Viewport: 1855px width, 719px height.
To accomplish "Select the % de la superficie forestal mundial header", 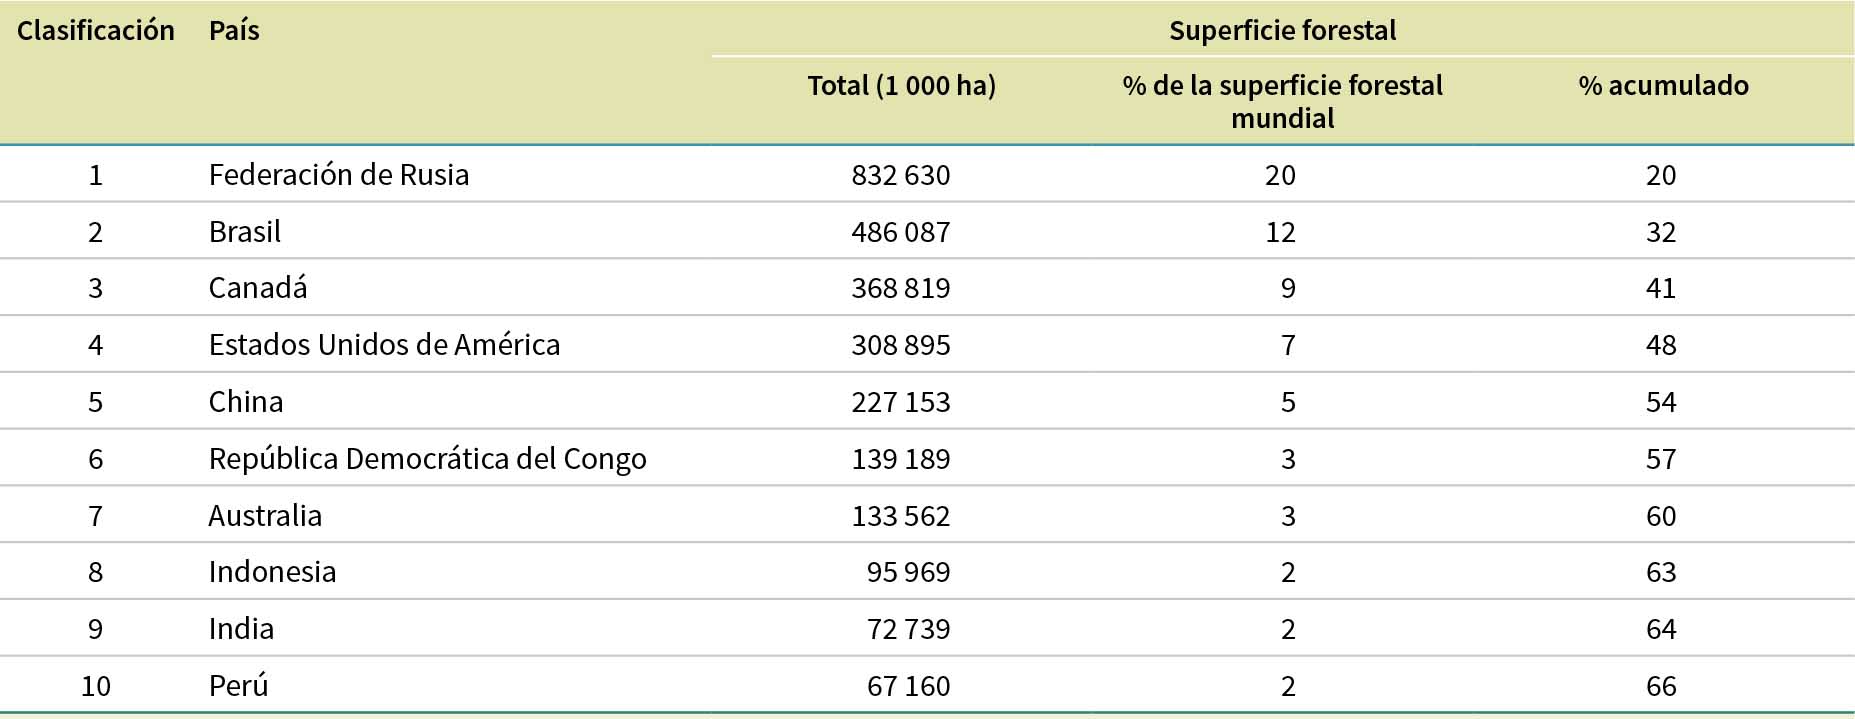I will 1282,101.
